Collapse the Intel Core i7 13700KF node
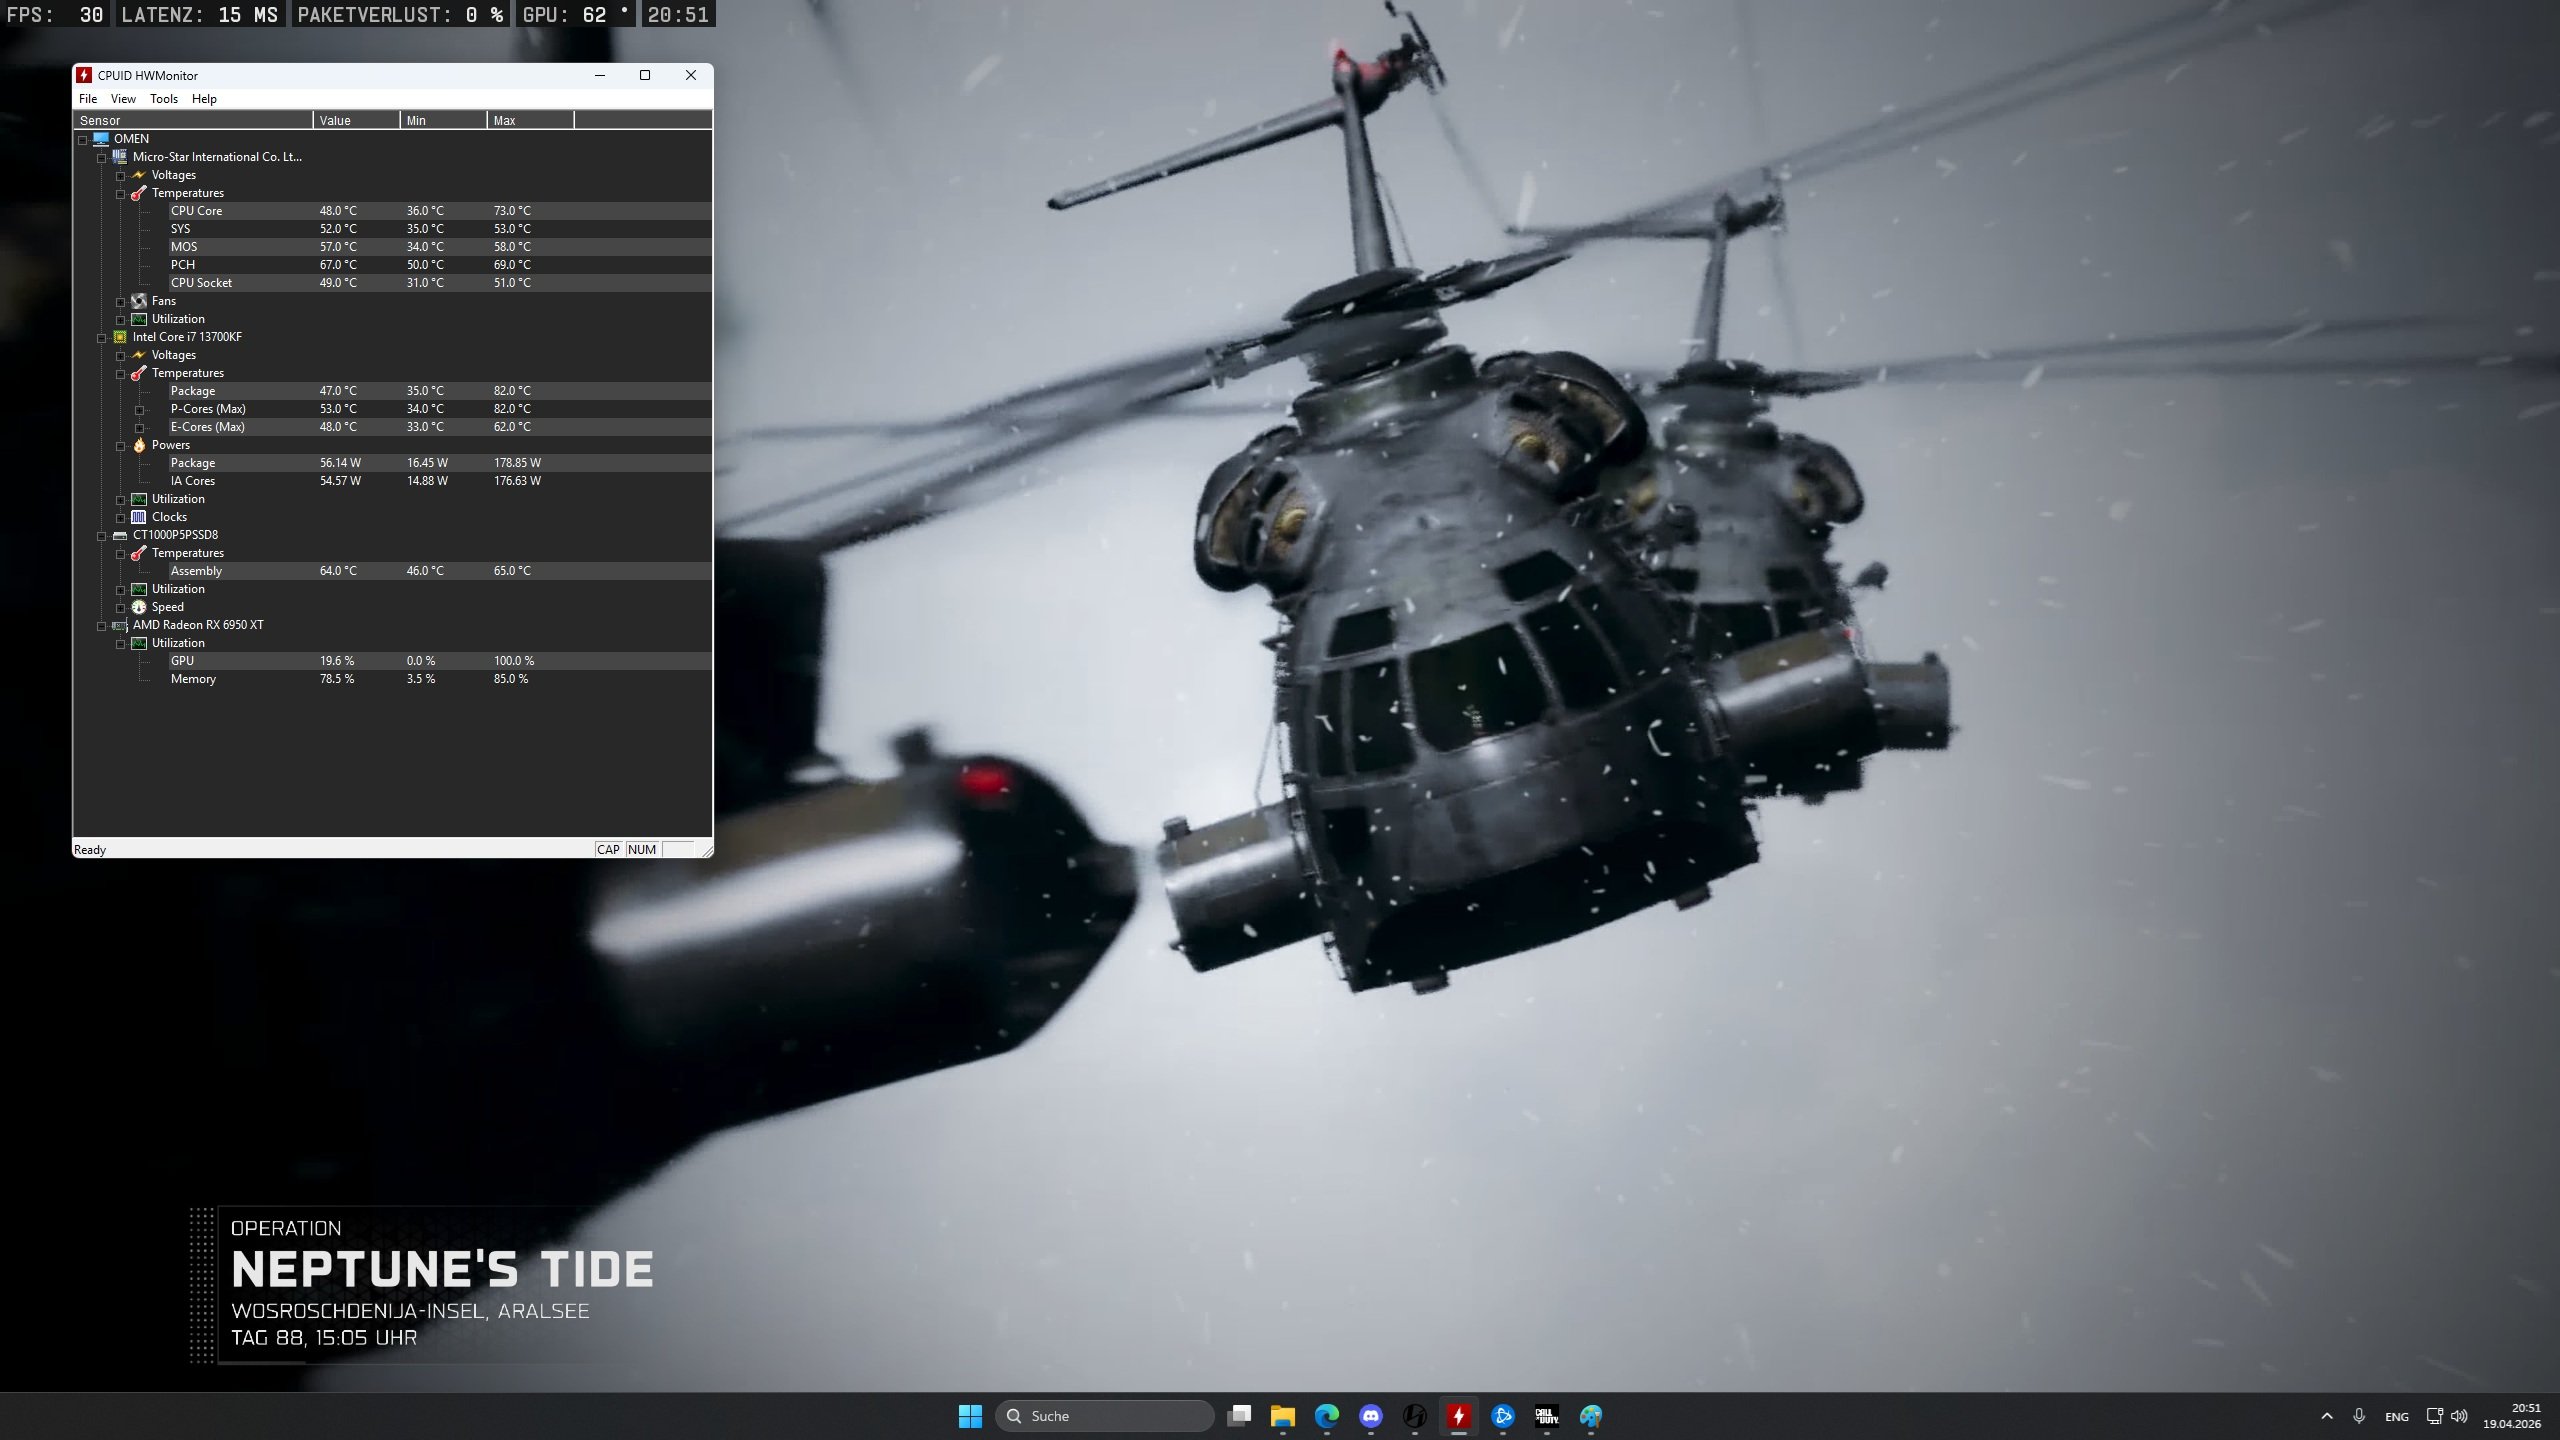Screen dimensions: 2560x1440 click(x=101, y=338)
